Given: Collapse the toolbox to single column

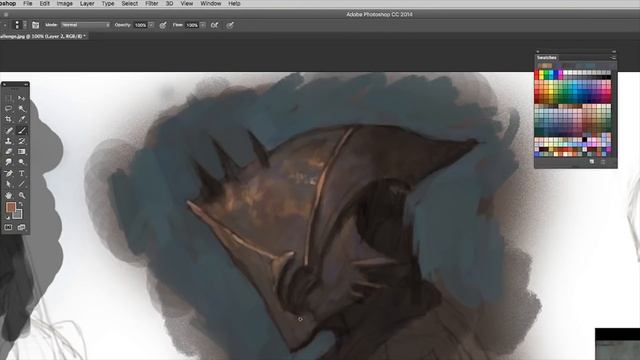Looking at the screenshot, I should click(x=26, y=84).
